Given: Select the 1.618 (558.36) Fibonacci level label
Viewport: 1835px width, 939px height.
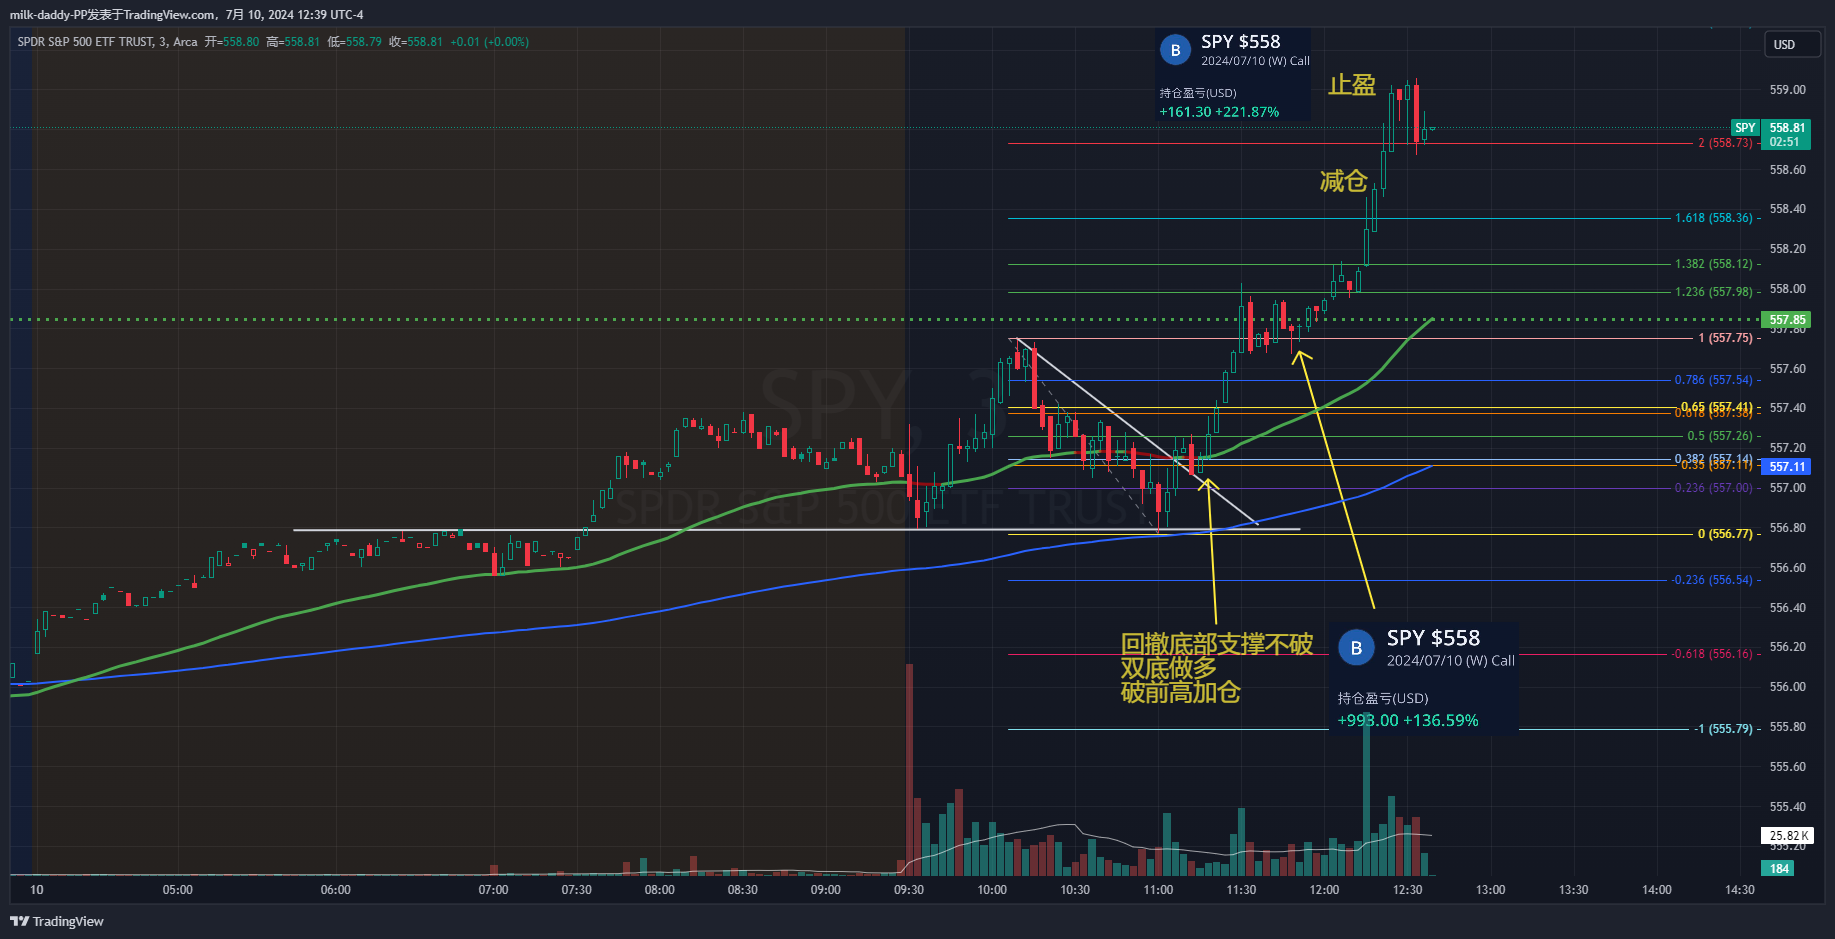Looking at the screenshot, I should coord(1713,218).
